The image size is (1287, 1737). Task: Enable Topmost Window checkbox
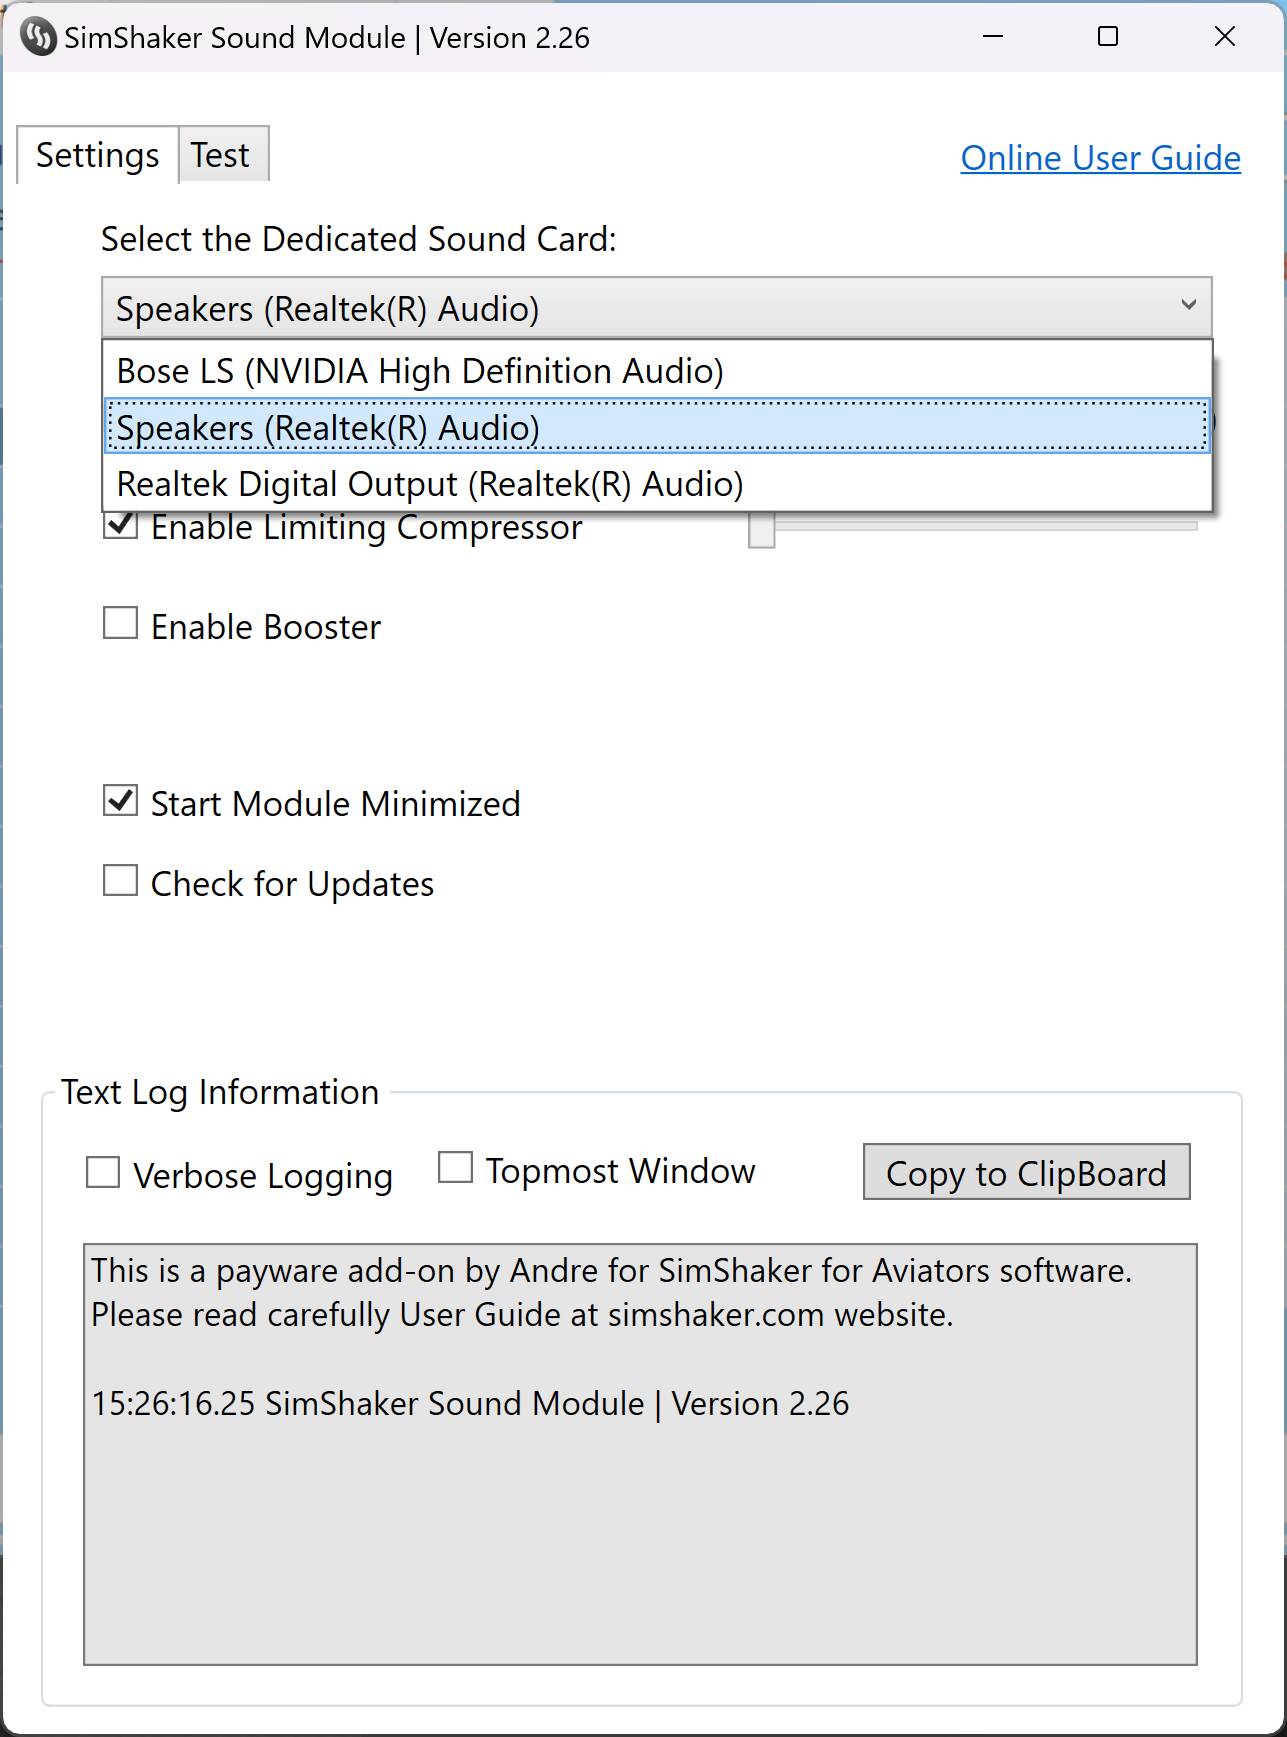click(x=455, y=1167)
